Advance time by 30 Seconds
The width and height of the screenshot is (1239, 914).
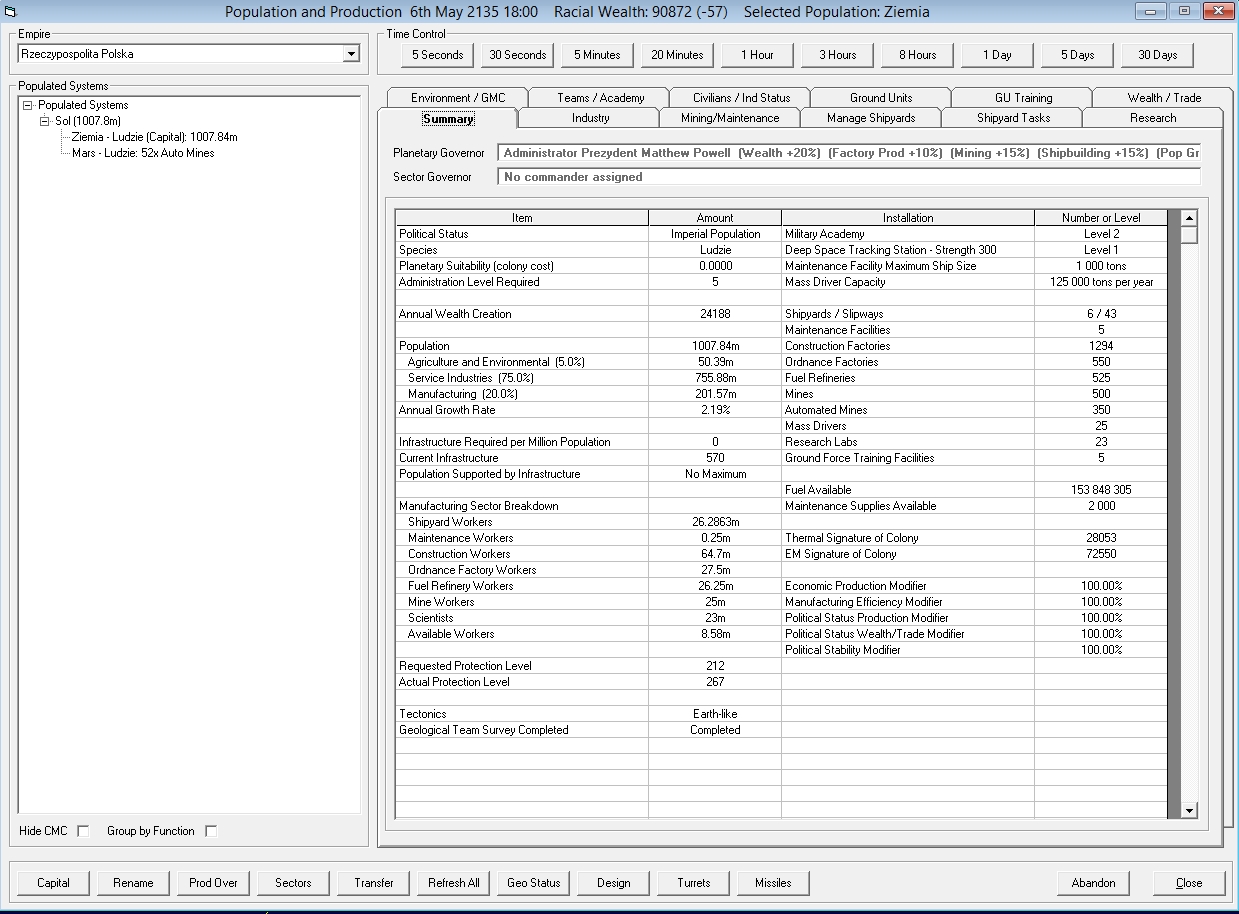point(517,55)
